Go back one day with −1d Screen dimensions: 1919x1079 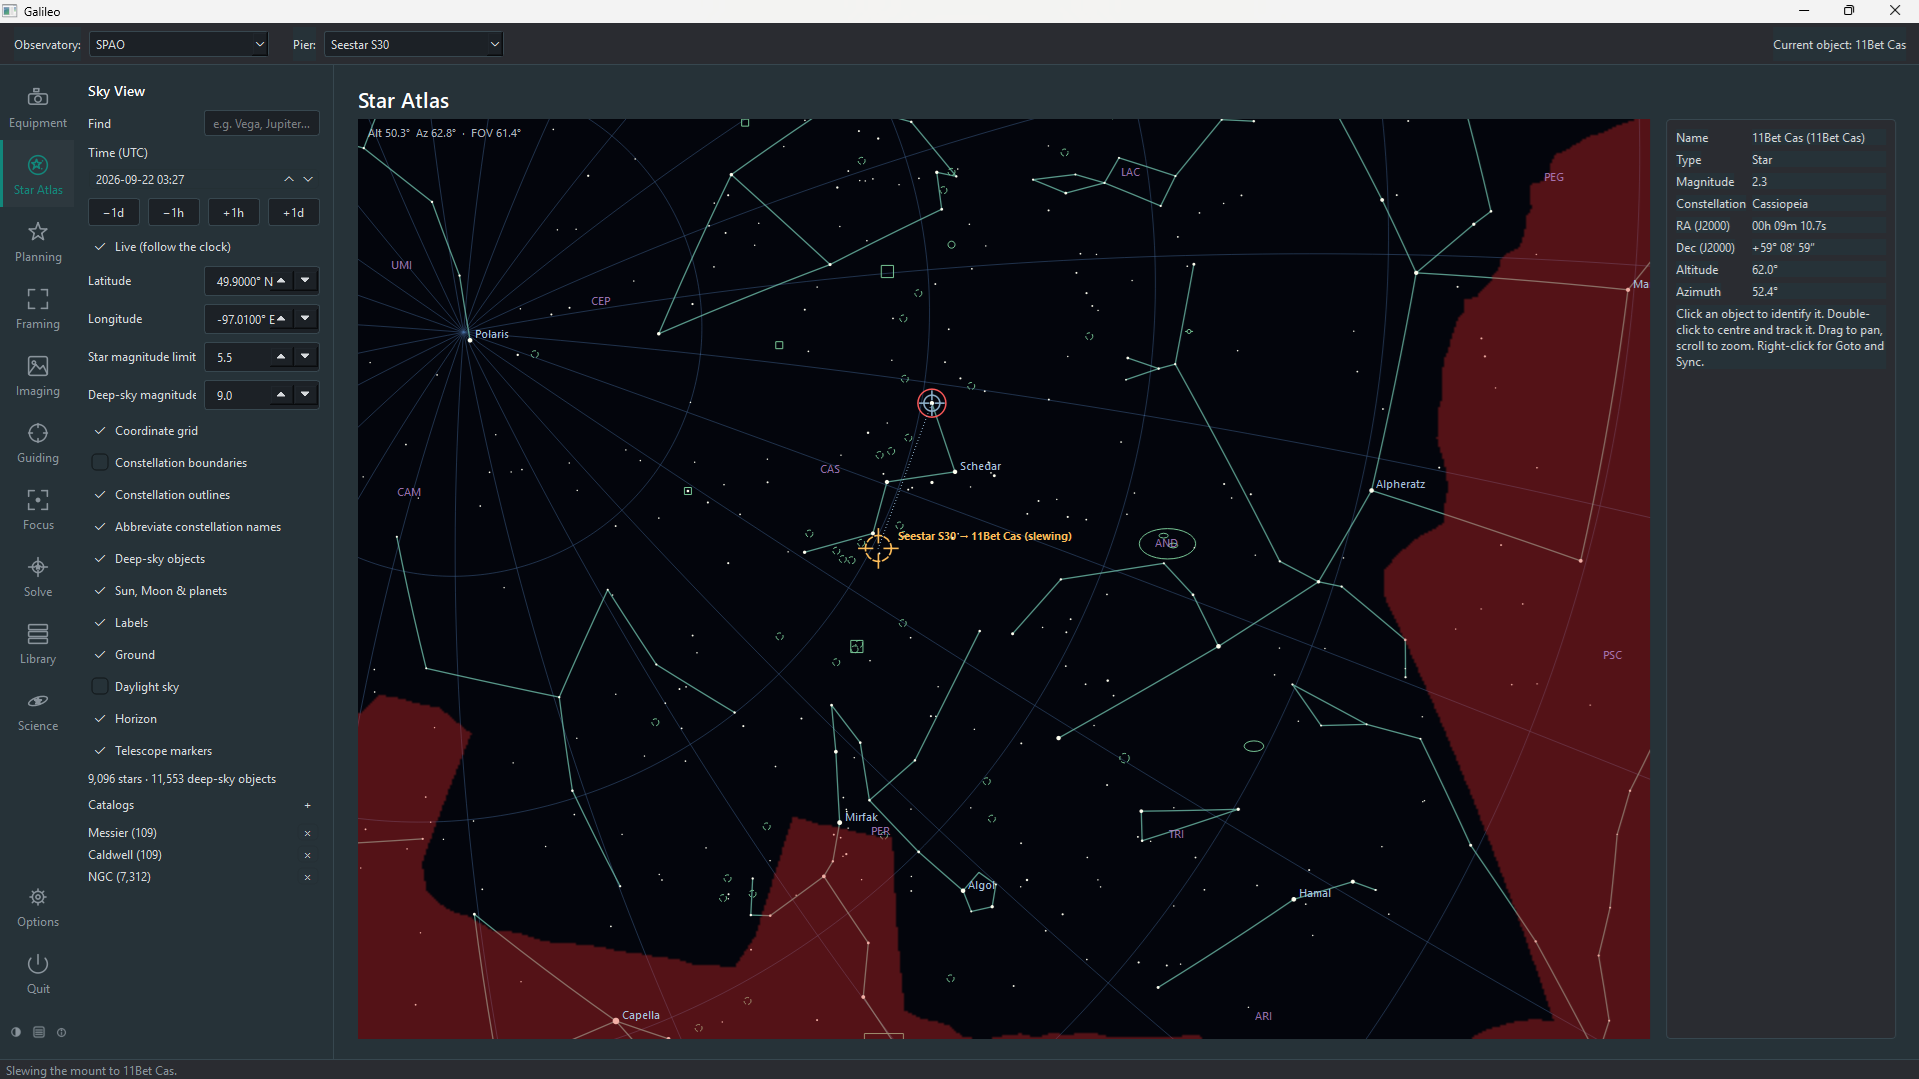pyautogui.click(x=114, y=213)
